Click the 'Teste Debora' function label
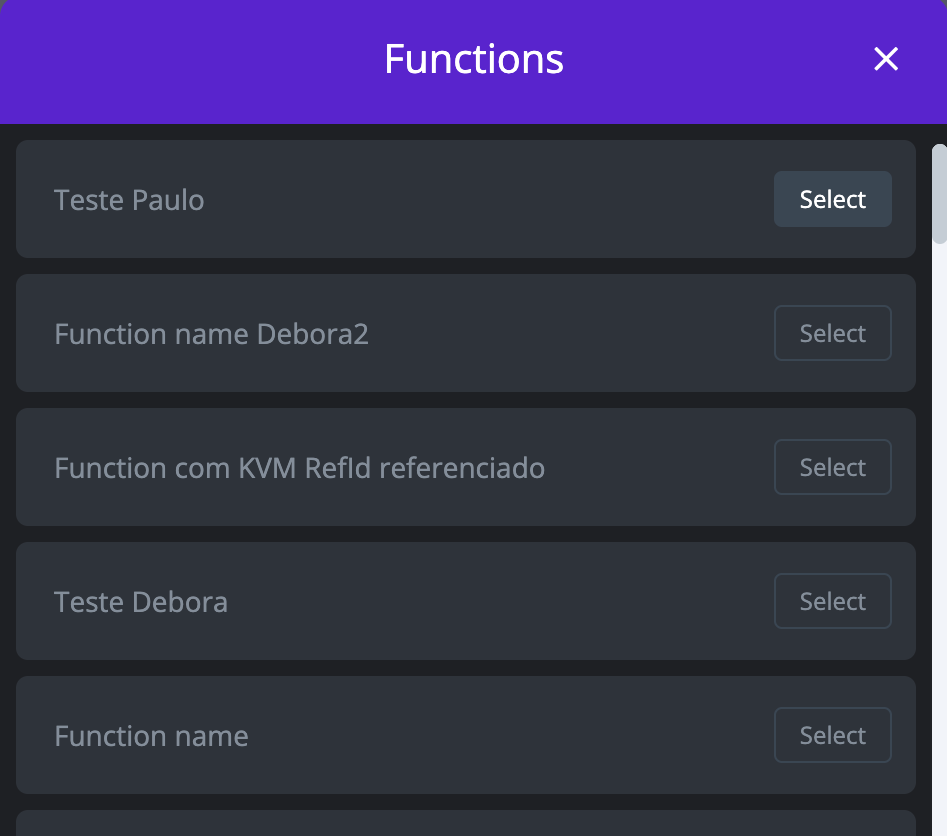 141,602
